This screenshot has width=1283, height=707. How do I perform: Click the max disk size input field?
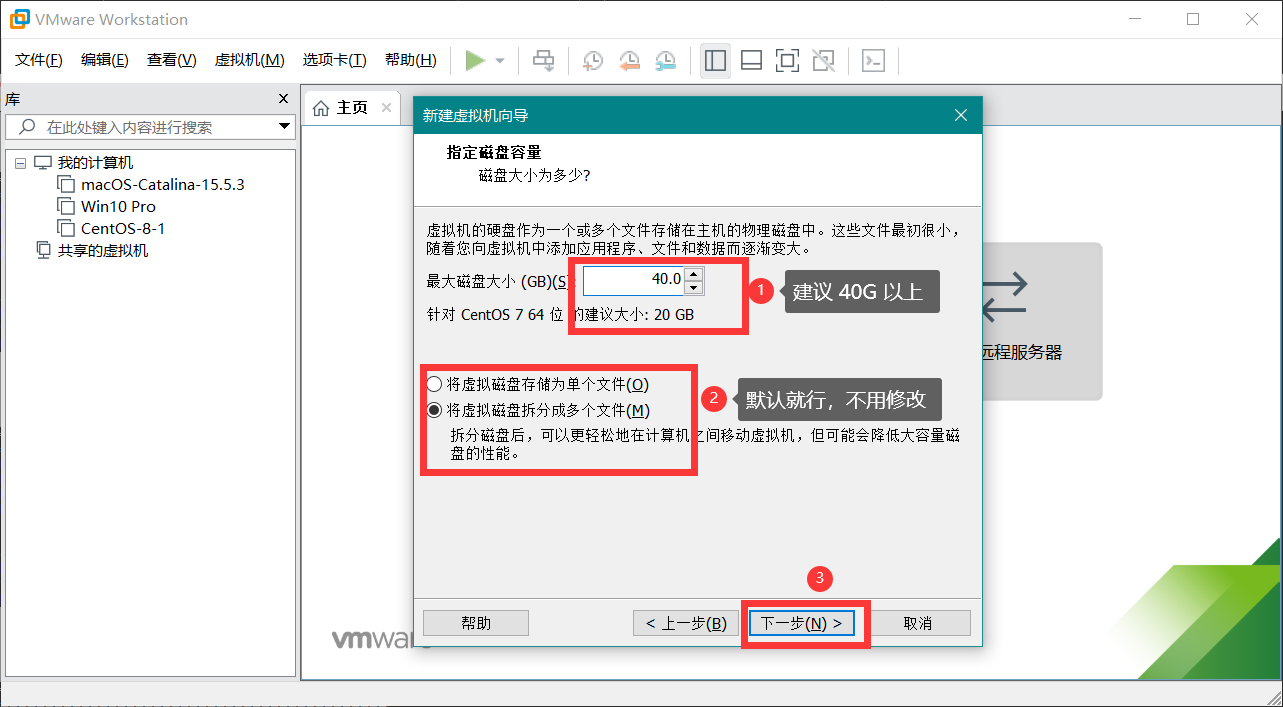pos(633,280)
